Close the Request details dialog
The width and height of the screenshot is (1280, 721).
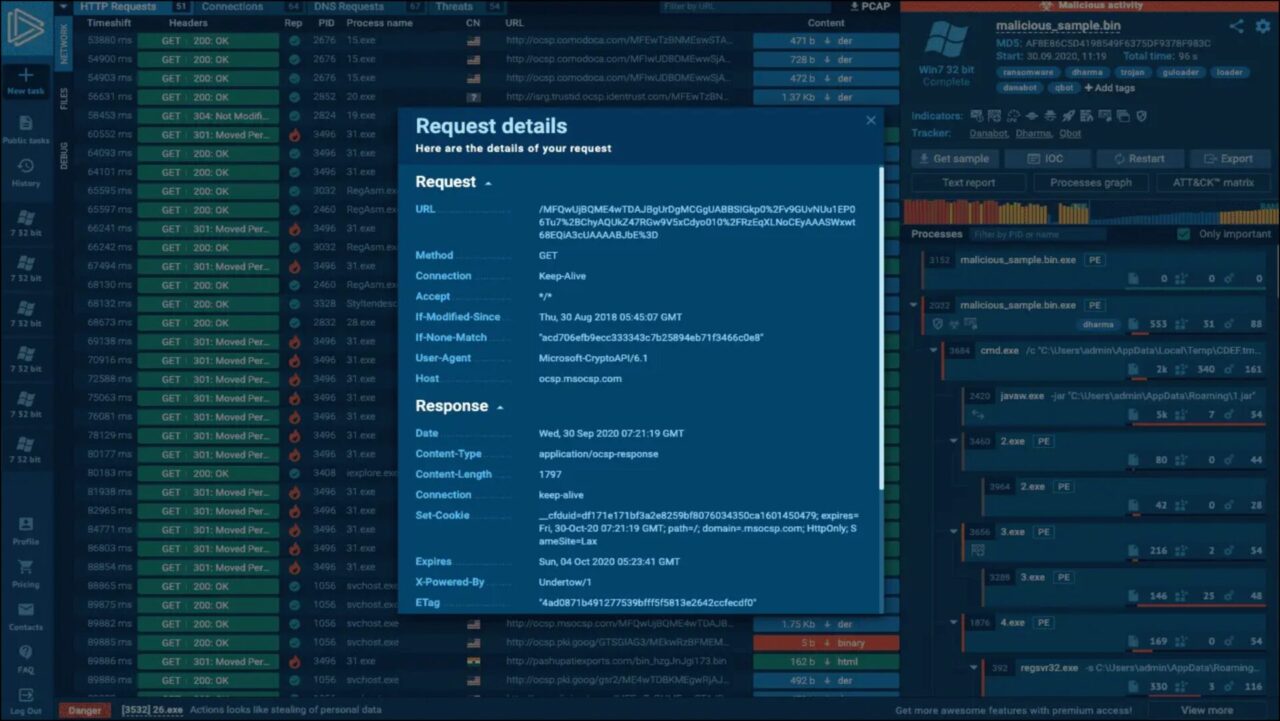(870, 120)
